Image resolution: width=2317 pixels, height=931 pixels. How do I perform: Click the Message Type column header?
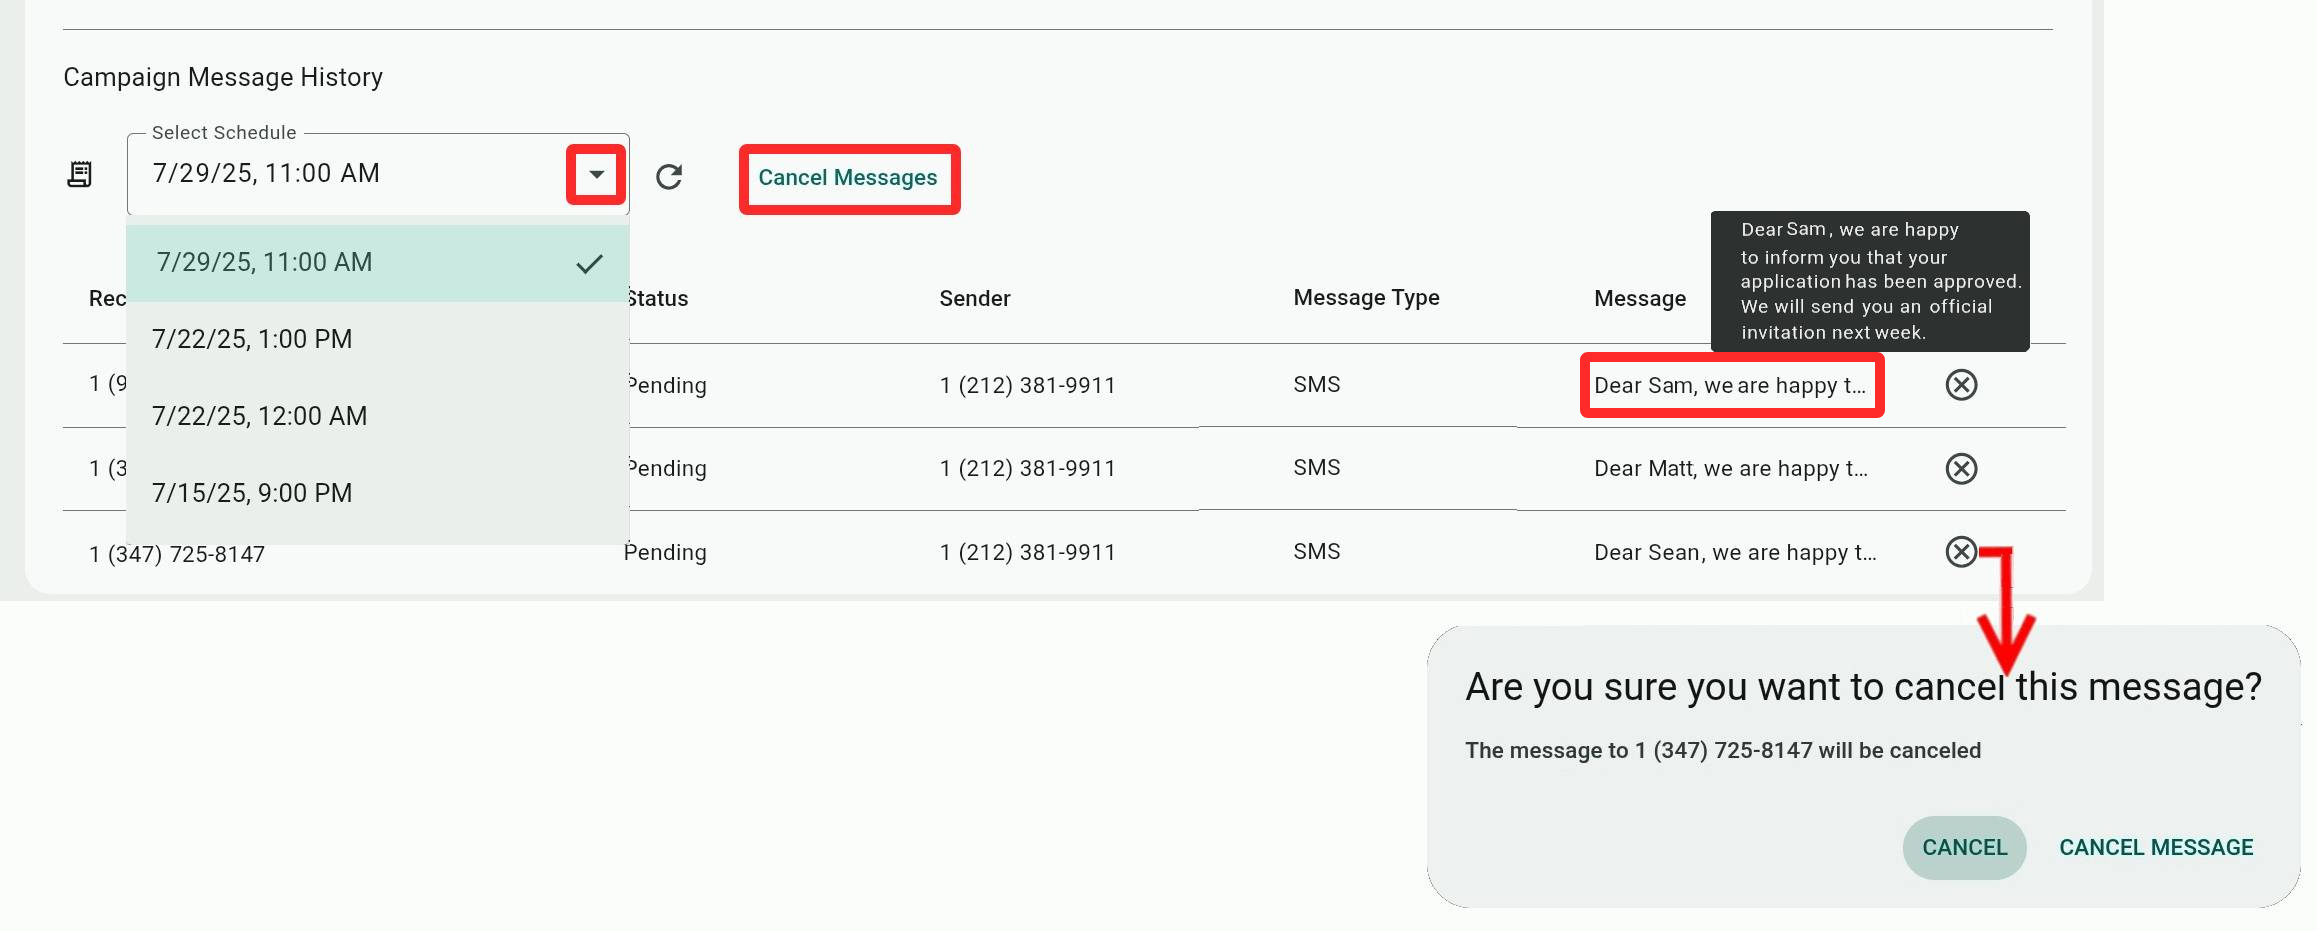pyautogui.click(x=1366, y=298)
